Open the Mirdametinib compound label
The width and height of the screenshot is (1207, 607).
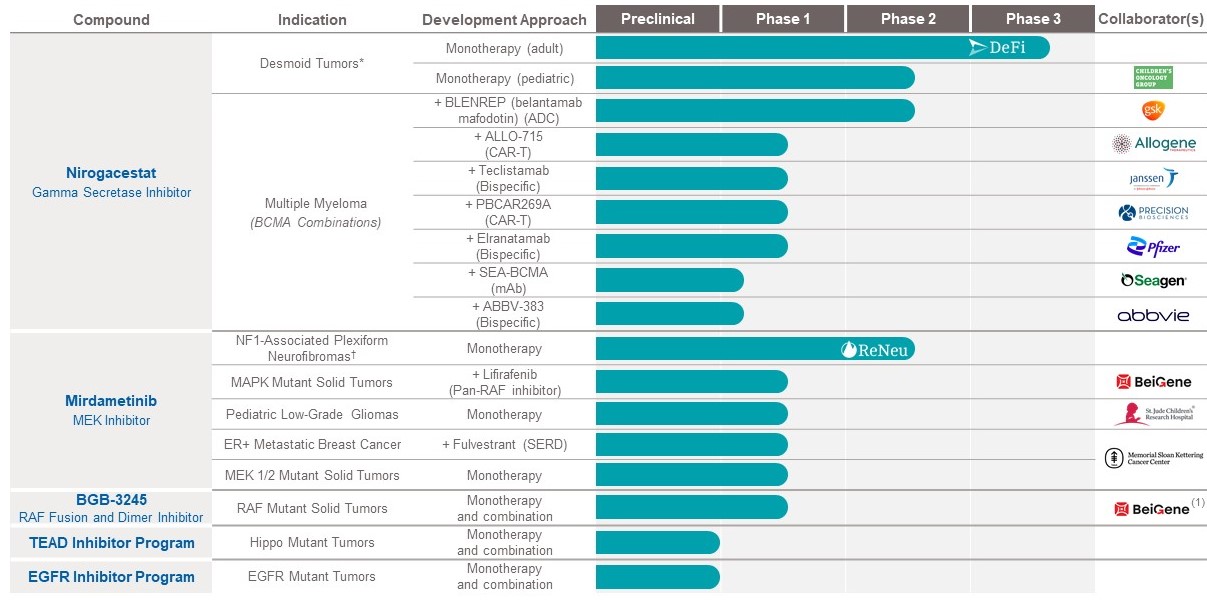pyautogui.click(x=110, y=401)
